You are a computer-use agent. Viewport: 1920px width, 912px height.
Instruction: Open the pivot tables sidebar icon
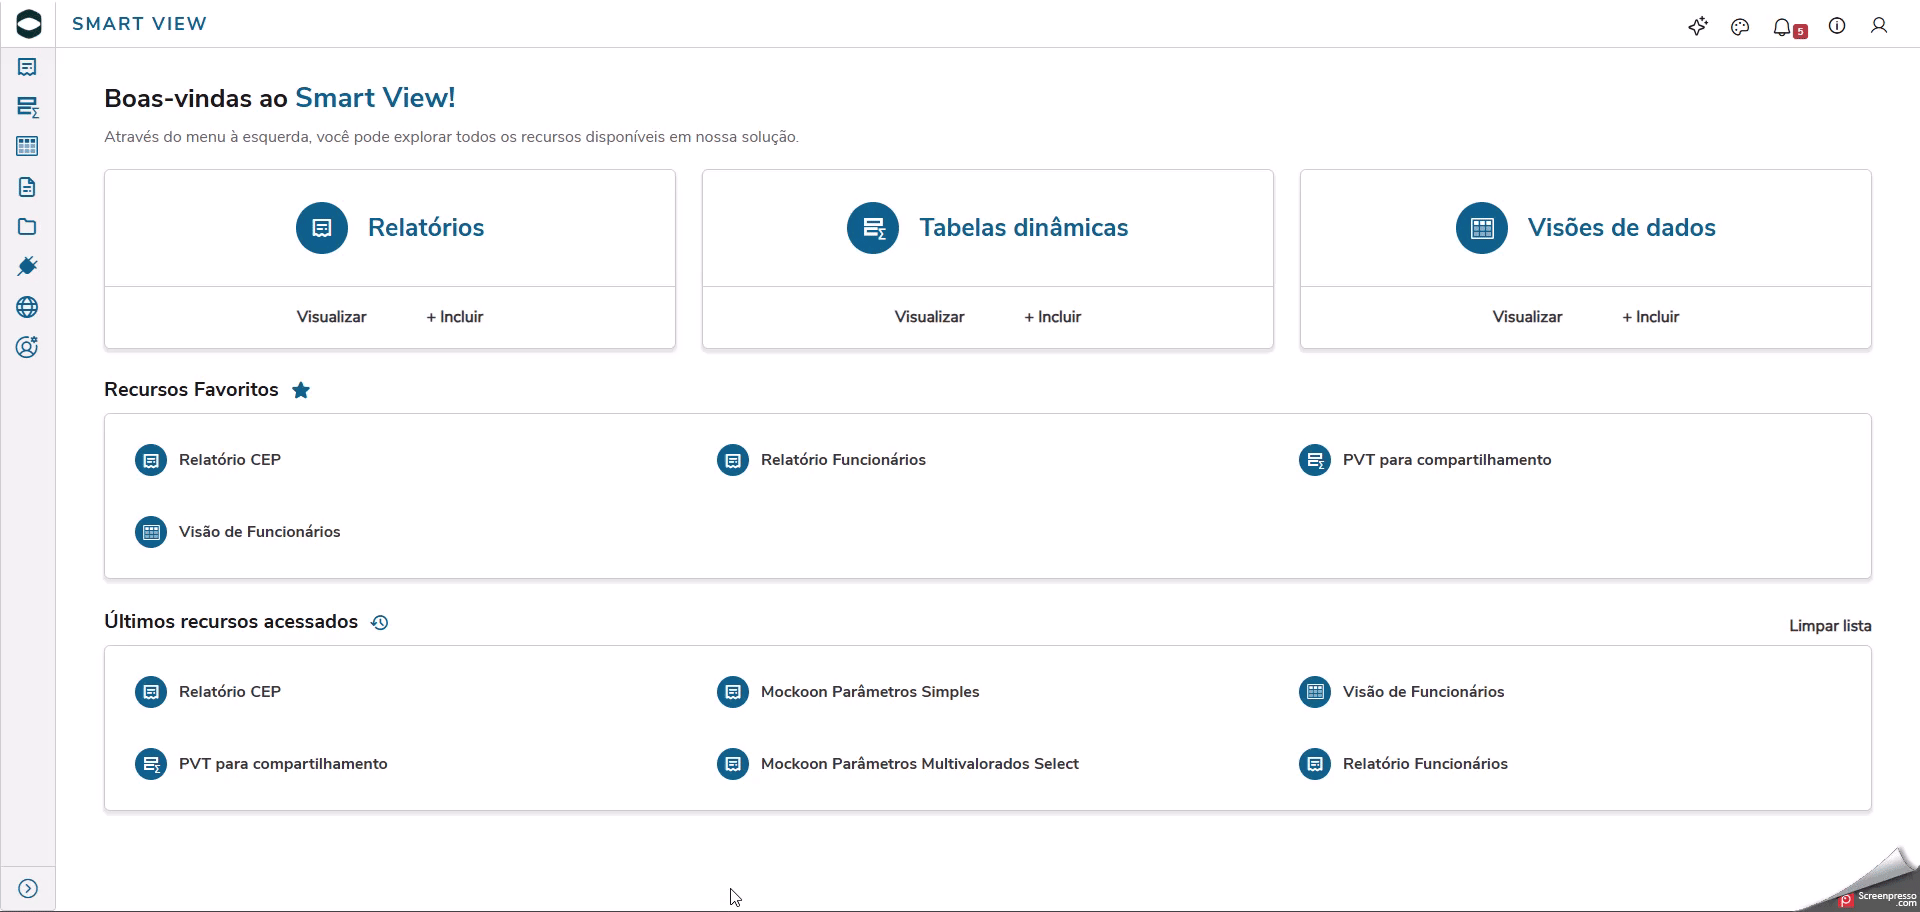(27, 107)
